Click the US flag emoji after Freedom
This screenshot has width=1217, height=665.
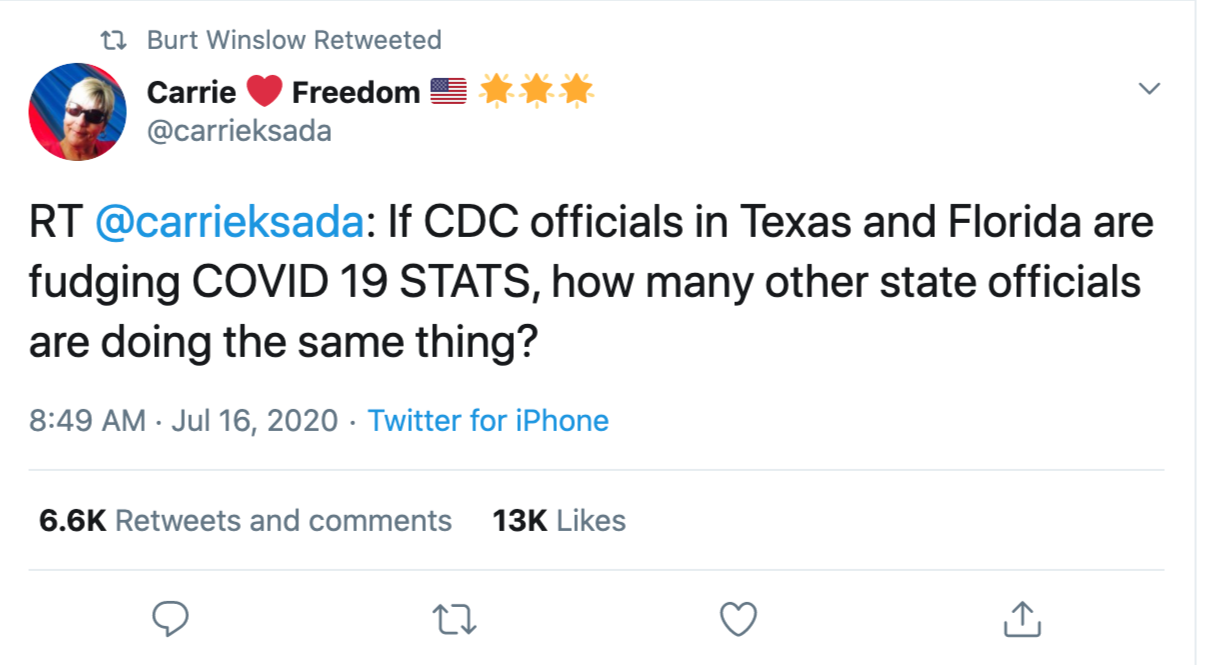click(448, 93)
